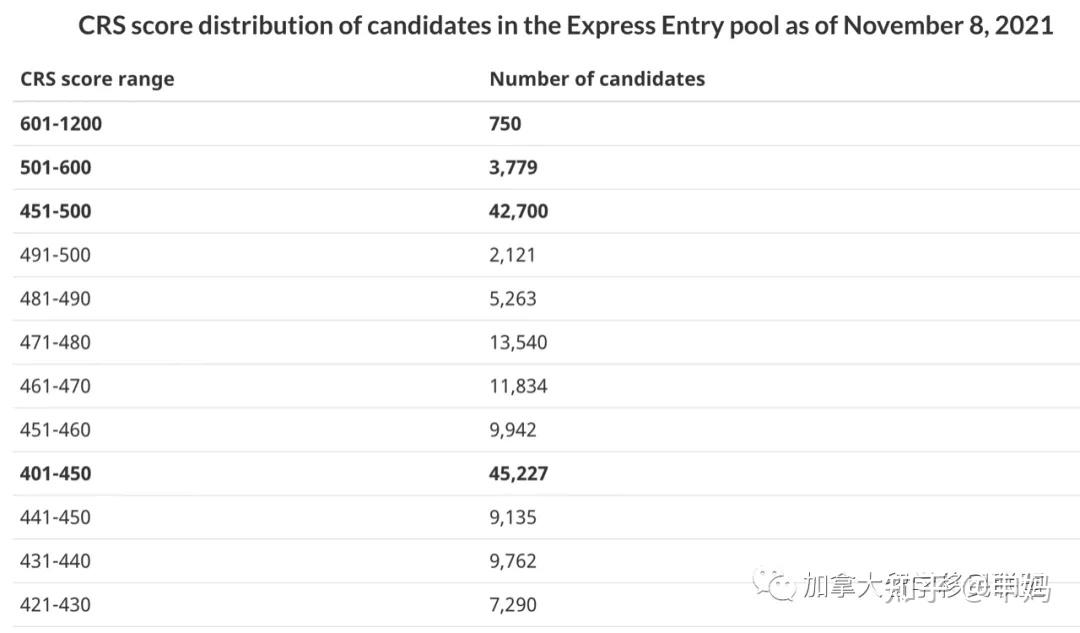Click the WeChat logo in the watermark
The image size is (1080, 633).
(775, 585)
